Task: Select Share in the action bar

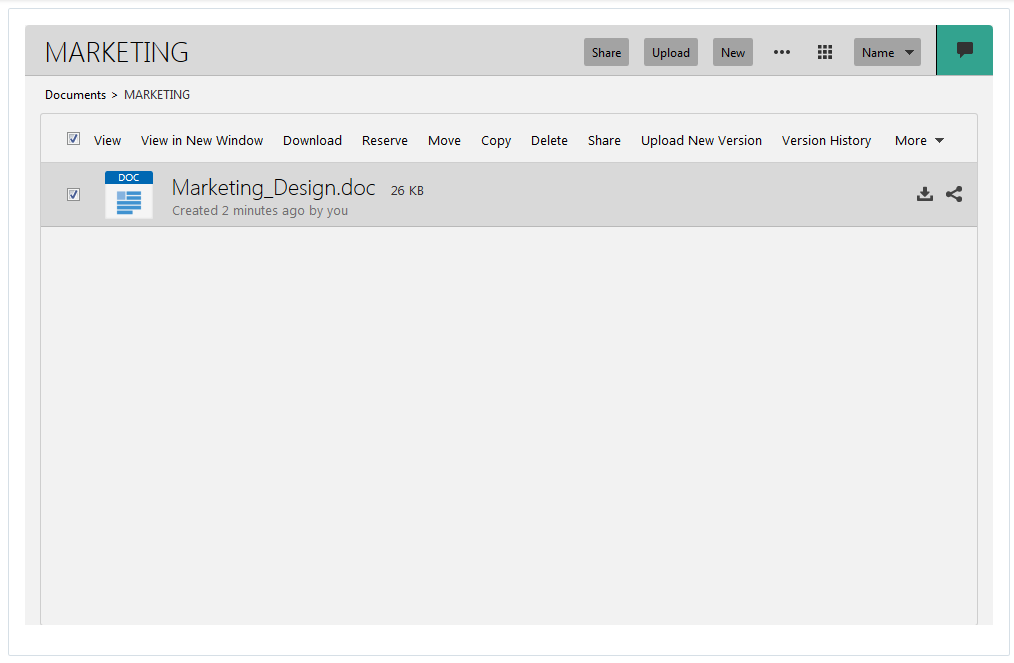Action: [604, 140]
